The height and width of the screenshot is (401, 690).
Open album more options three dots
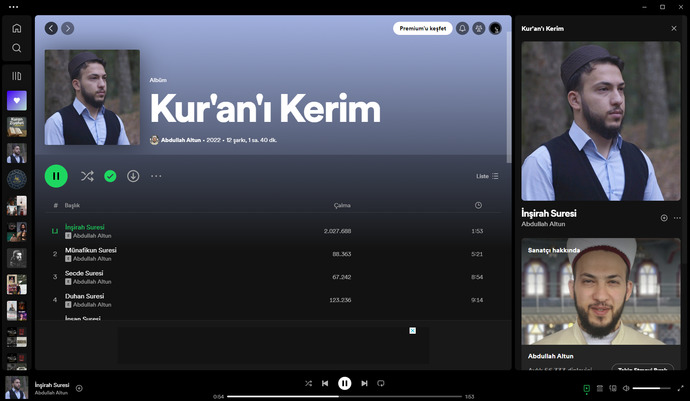pyautogui.click(x=156, y=176)
